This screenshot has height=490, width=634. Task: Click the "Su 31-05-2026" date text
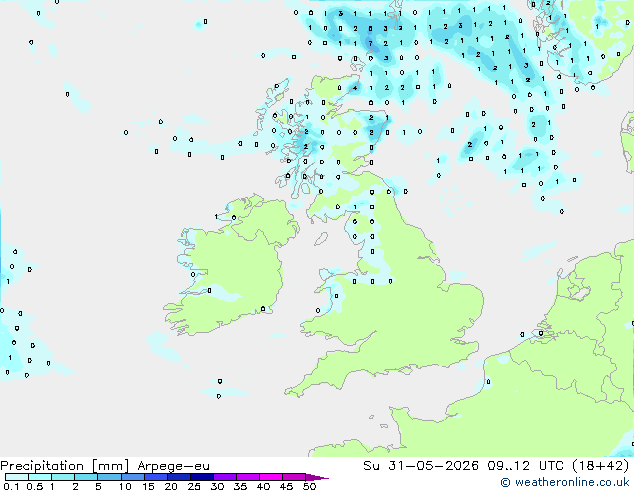(x=421, y=466)
